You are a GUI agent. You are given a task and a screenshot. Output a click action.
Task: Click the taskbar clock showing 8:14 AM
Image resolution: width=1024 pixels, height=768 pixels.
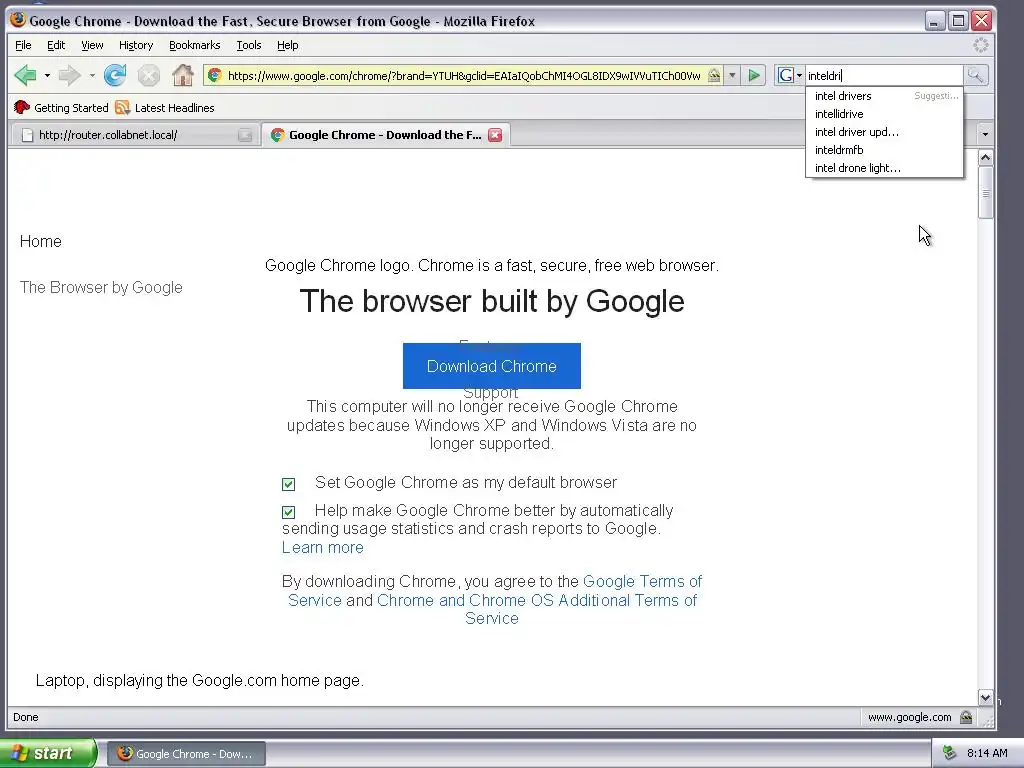click(x=987, y=754)
